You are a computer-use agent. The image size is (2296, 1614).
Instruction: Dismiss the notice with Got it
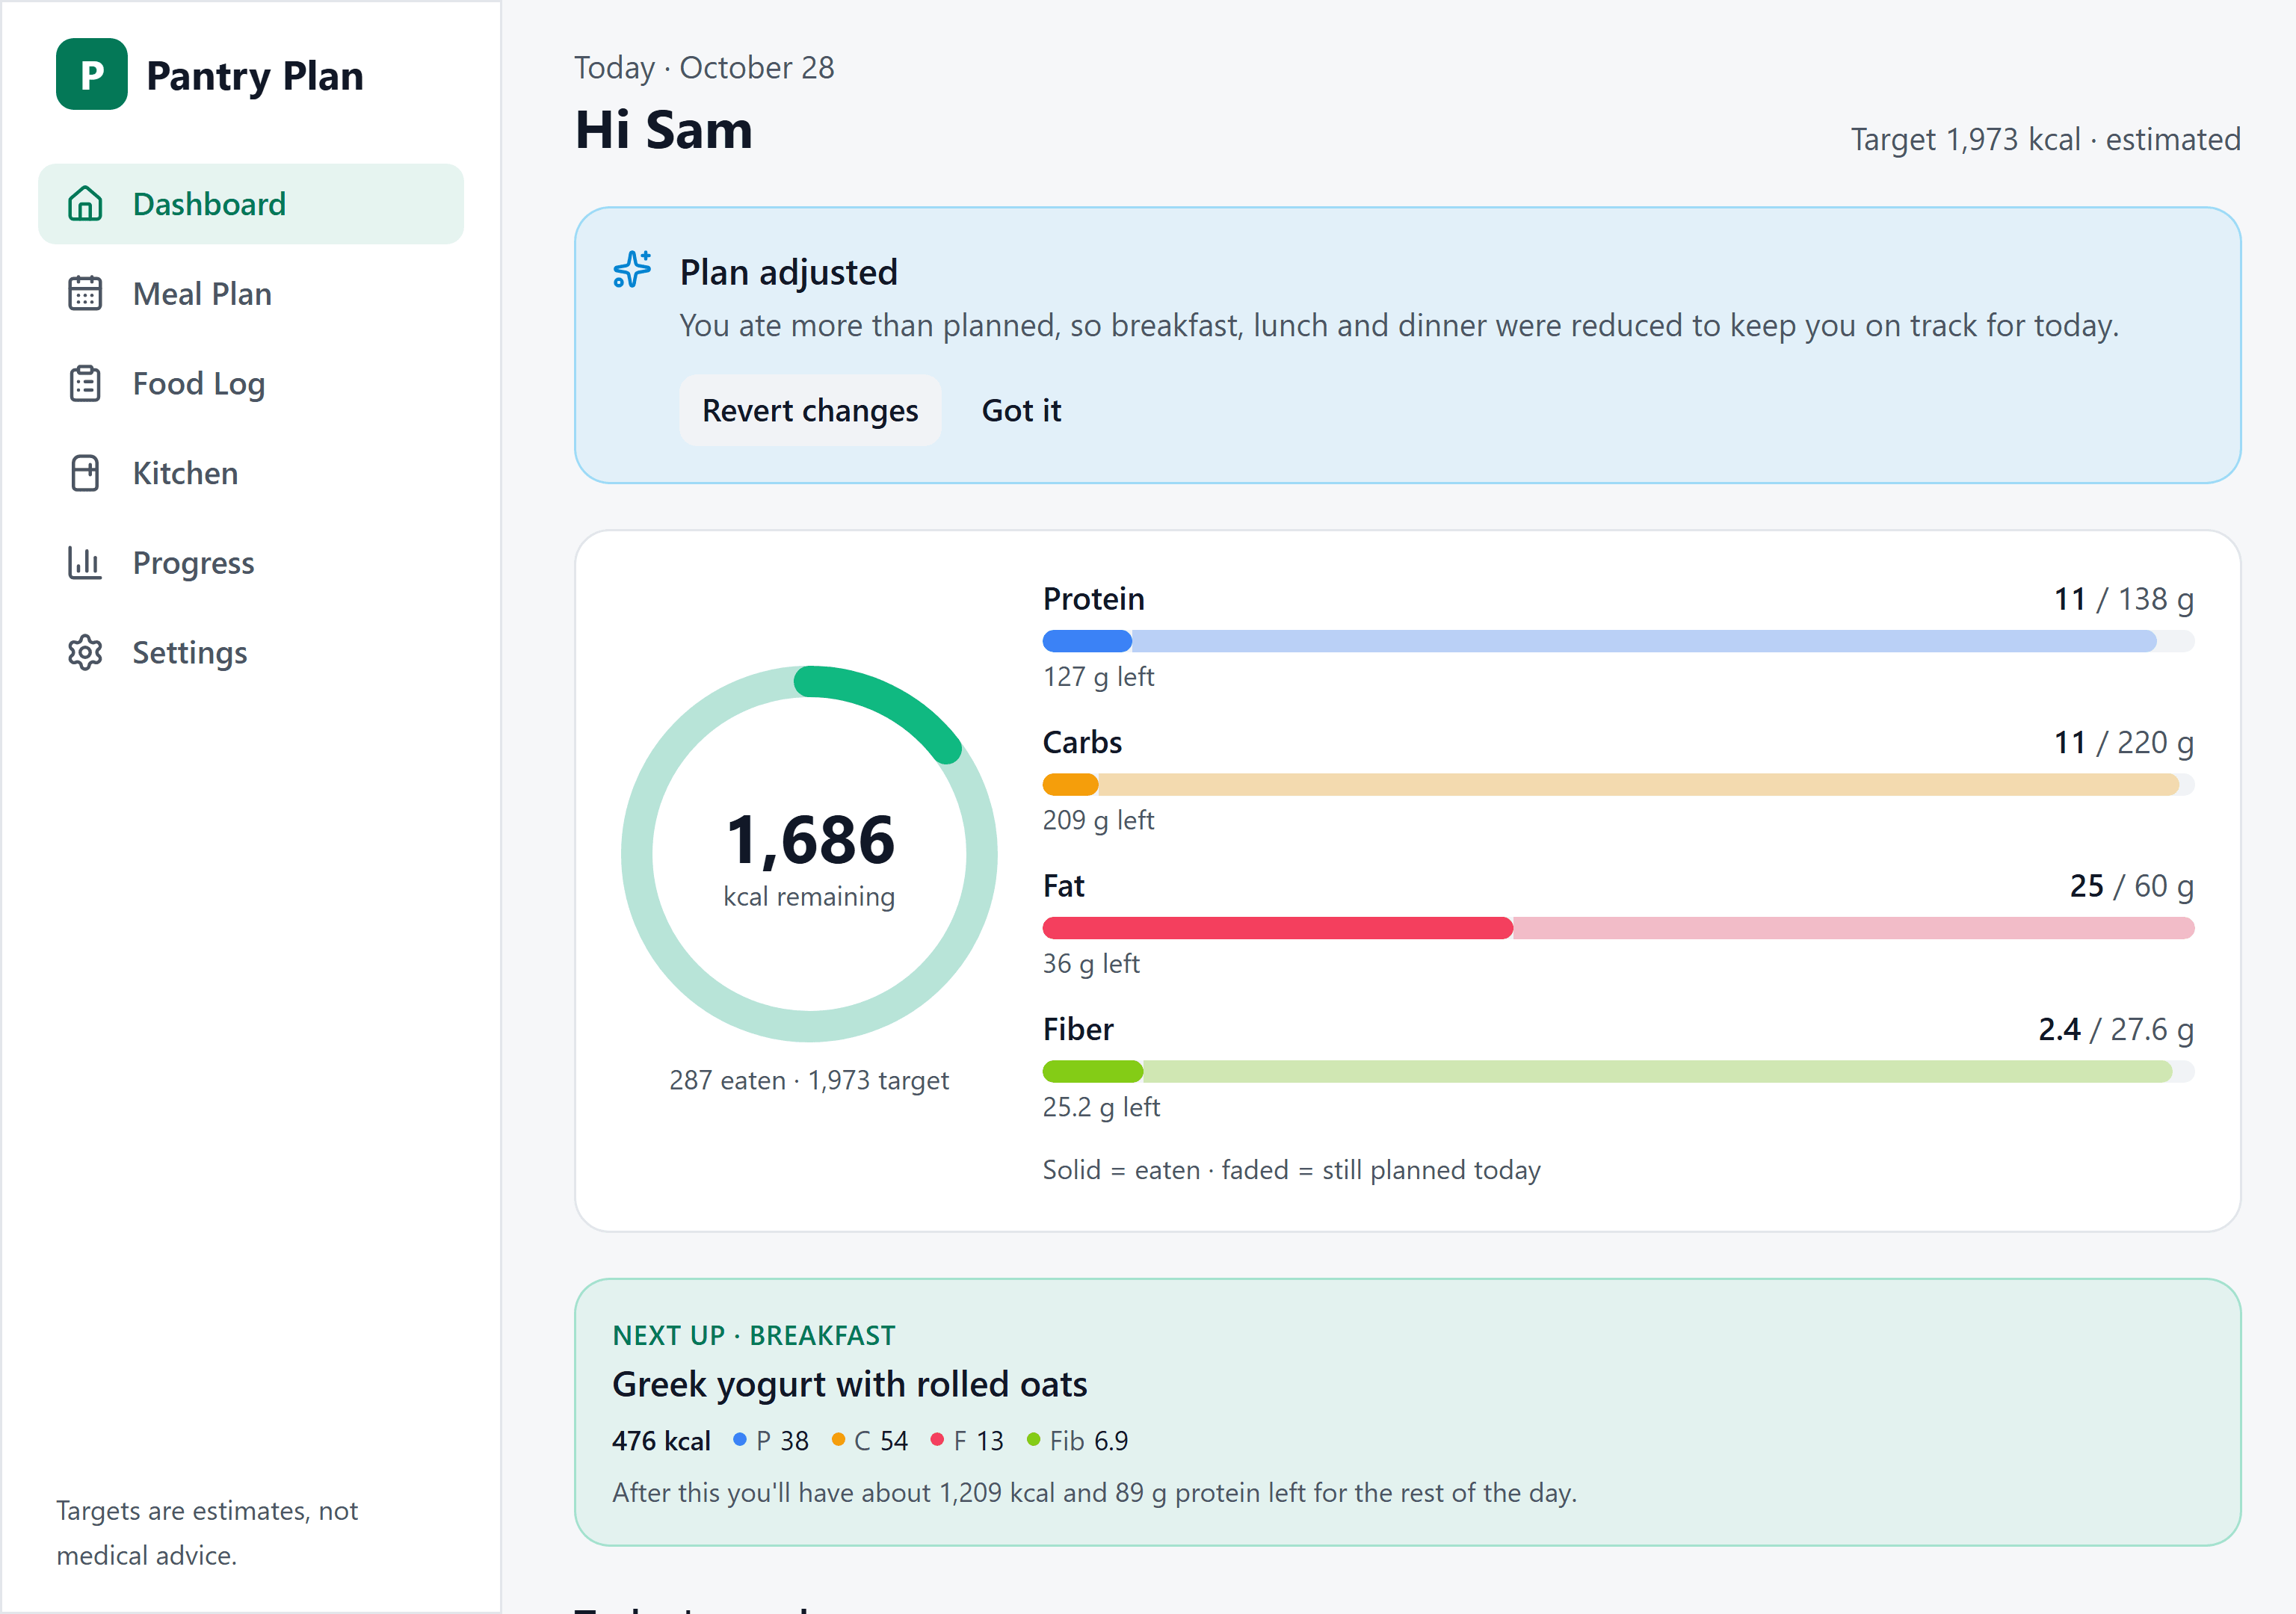tap(1021, 410)
